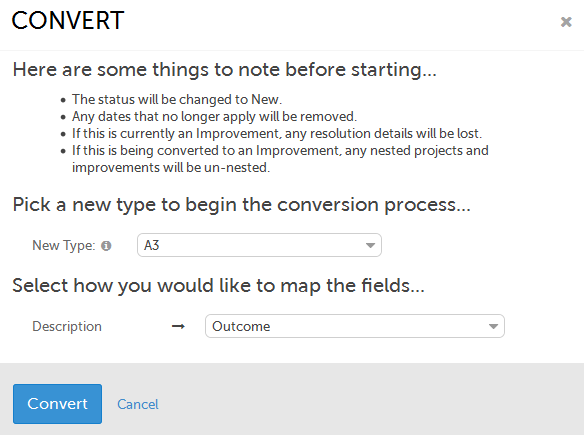Click the CONVERT dialog title
The image size is (584, 435).
point(68,20)
